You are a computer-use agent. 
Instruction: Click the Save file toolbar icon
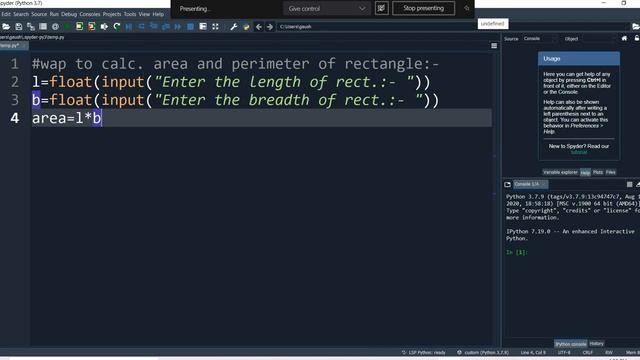(19, 27)
